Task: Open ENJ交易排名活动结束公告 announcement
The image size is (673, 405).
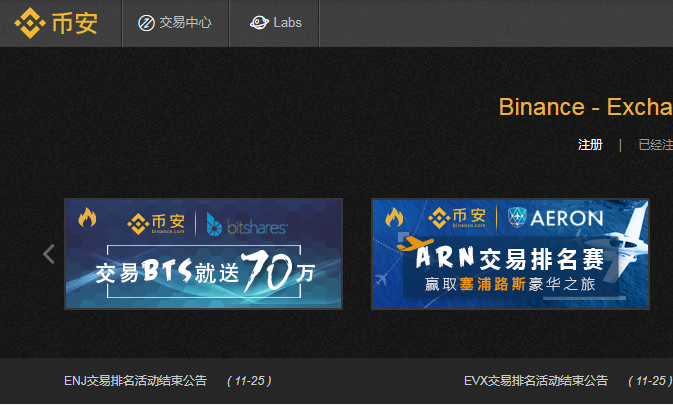Action: pos(136,381)
